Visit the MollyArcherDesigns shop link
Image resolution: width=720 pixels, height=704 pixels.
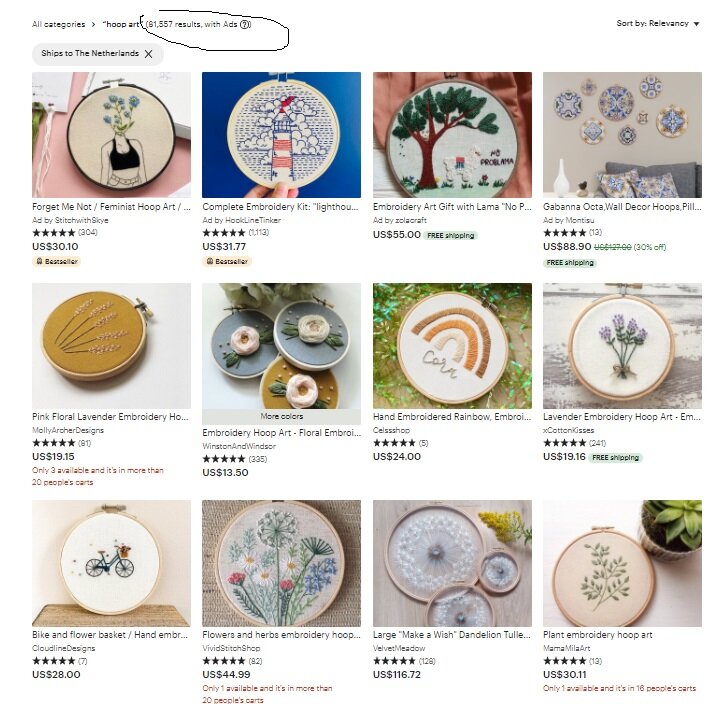point(68,430)
